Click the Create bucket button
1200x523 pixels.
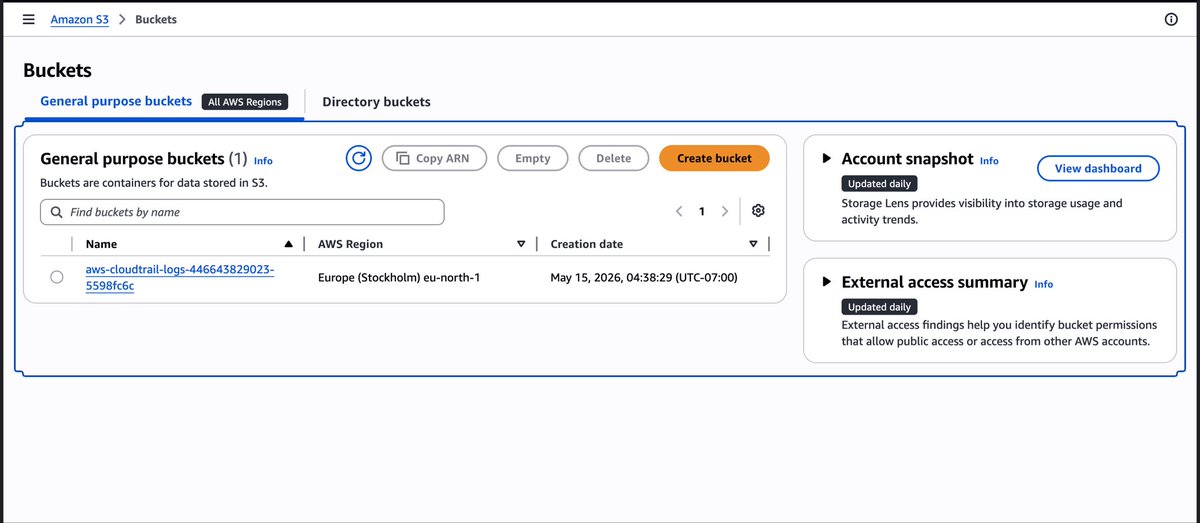(x=714, y=158)
